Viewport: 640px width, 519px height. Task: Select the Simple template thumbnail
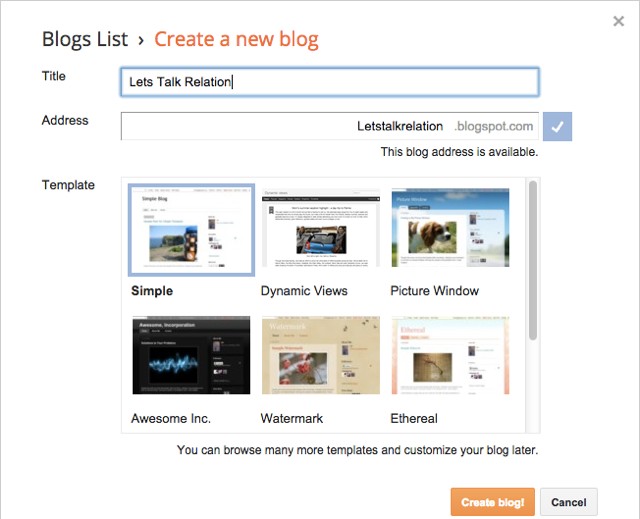click(x=191, y=231)
